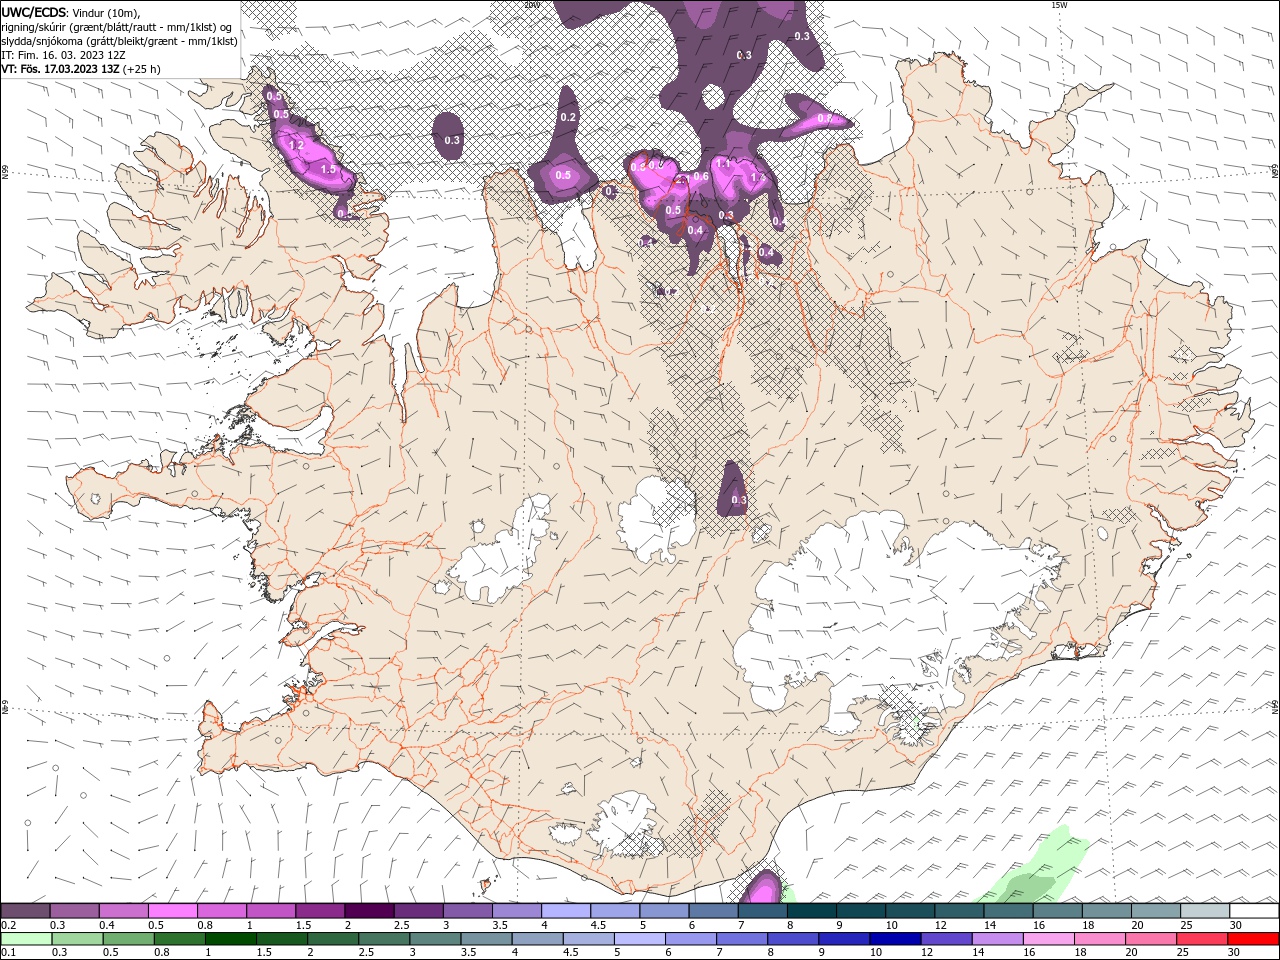Pick the dark green swatch starting at 1 in bottom legend
The width and height of the screenshot is (1280, 960).
pyautogui.click(x=230, y=939)
